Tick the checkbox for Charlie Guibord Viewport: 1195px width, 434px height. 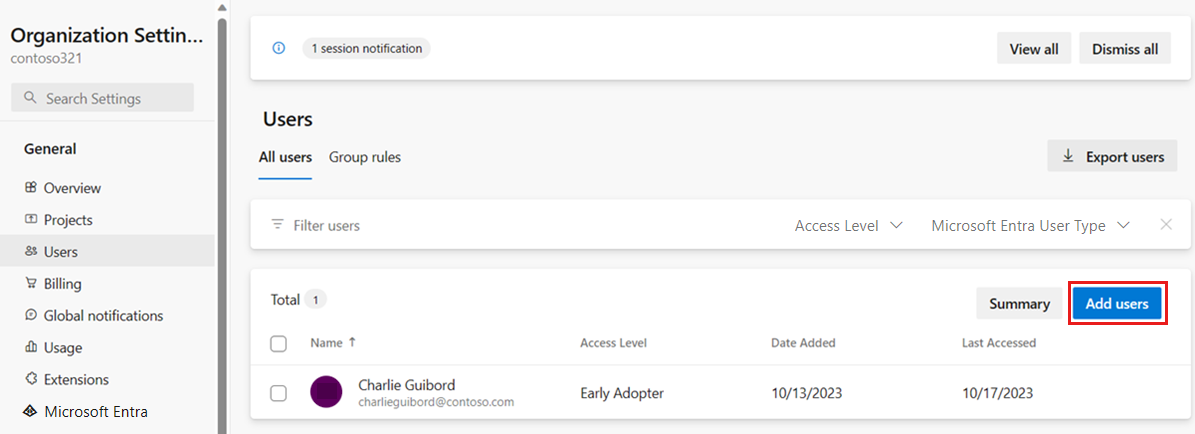pos(279,393)
